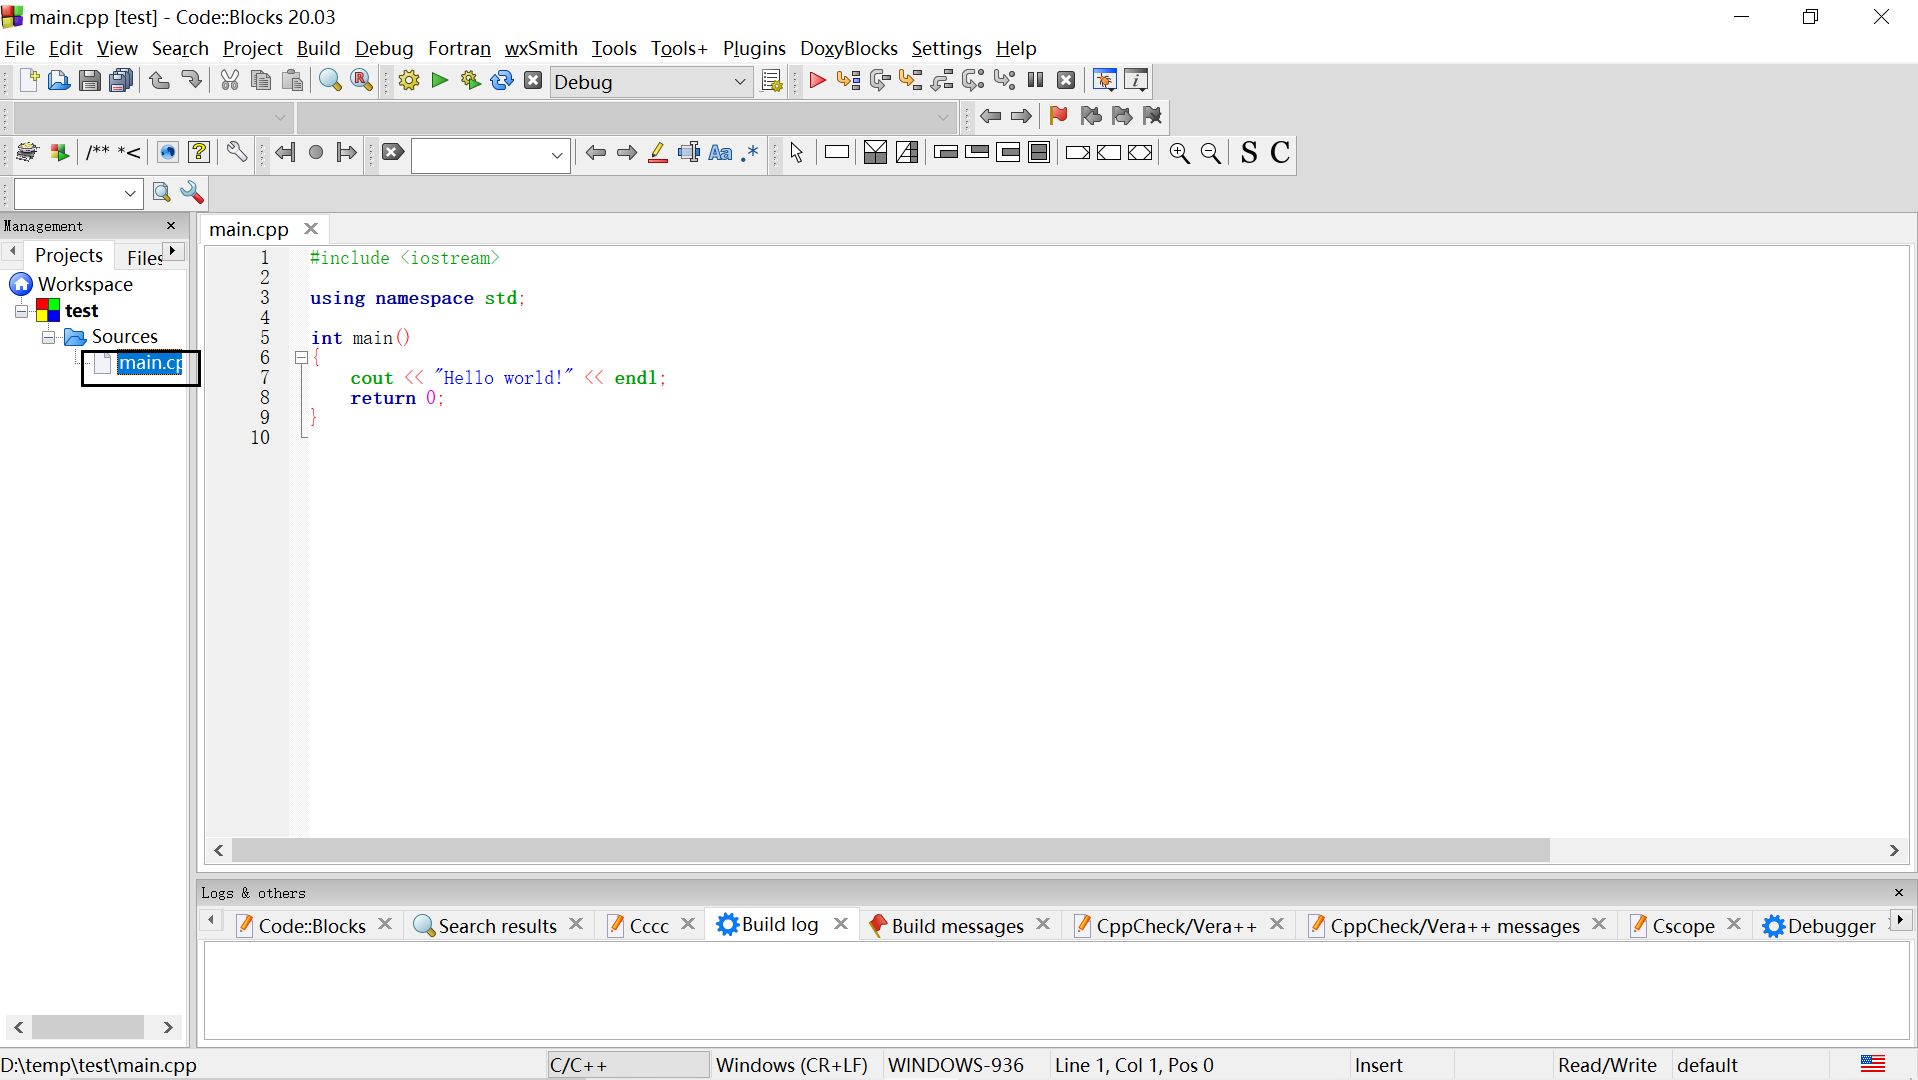This screenshot has width=1918, height=1080.
Task: Select the Projects management tab
Action: coord(69,255)
